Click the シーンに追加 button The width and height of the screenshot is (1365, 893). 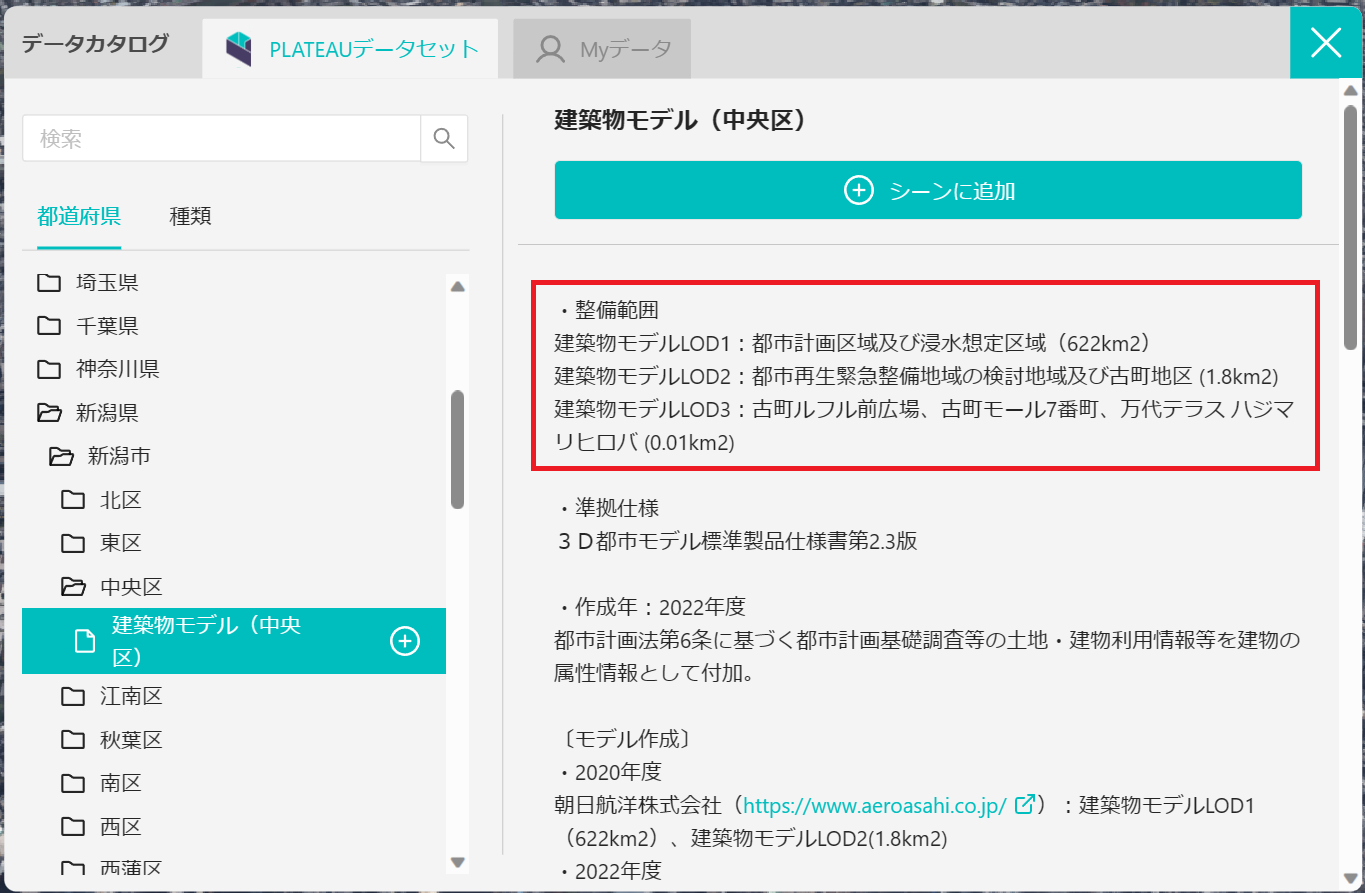point(927,189)
